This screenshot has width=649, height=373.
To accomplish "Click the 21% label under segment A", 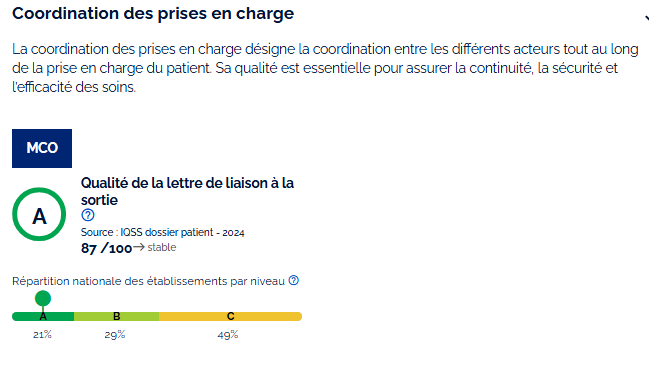I will tap(42, 334).
